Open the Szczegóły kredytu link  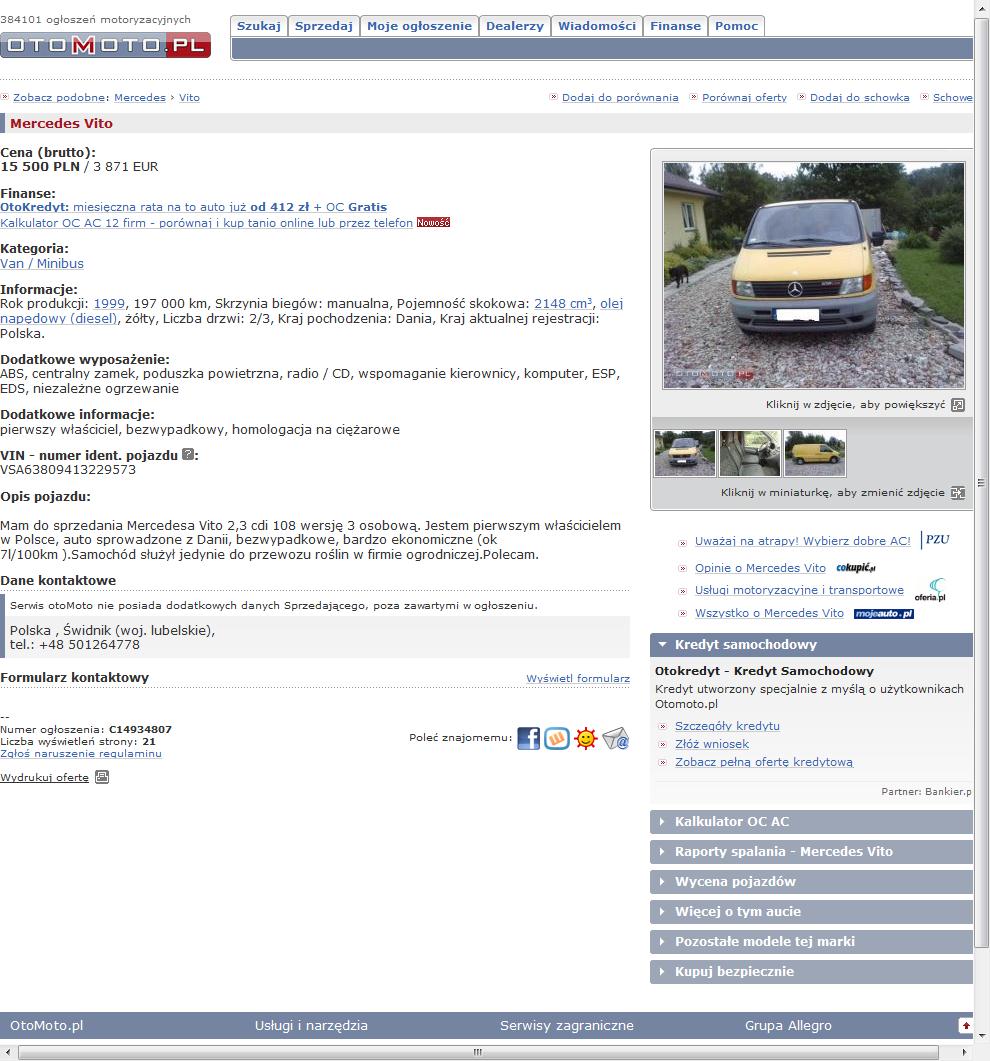pos(727,726)
